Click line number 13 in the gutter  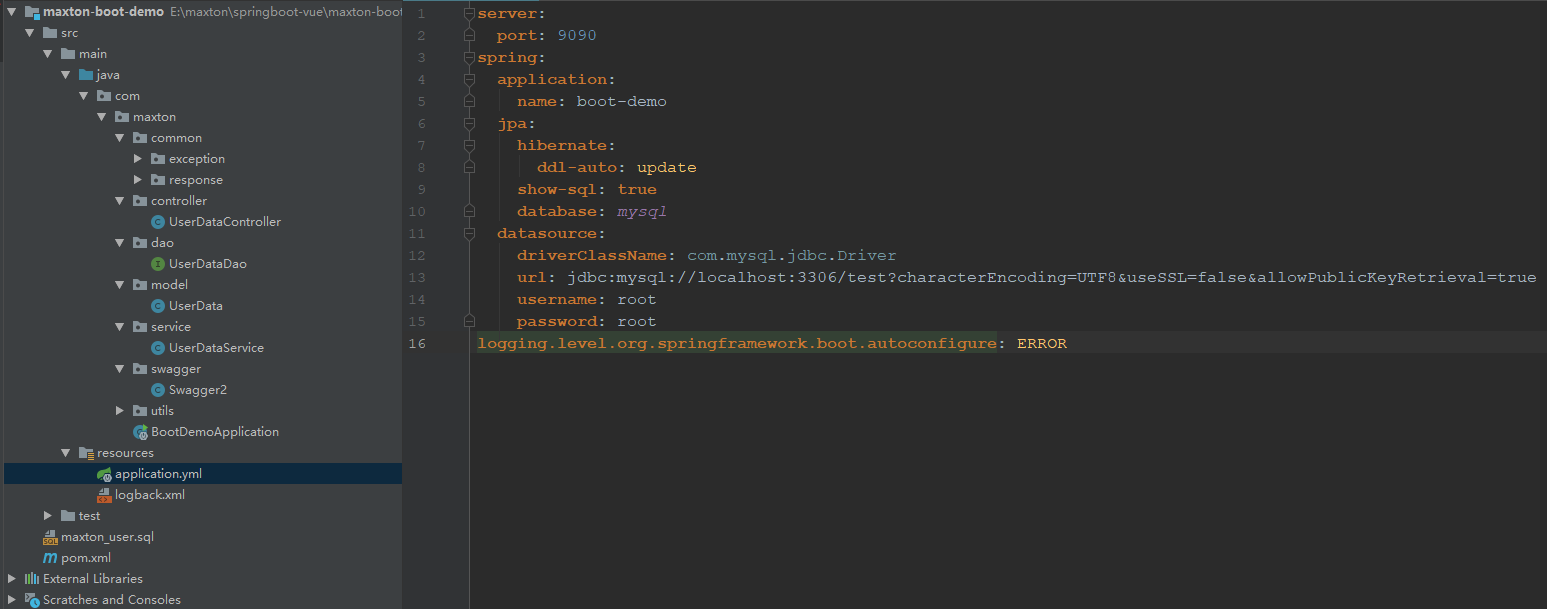417,277
